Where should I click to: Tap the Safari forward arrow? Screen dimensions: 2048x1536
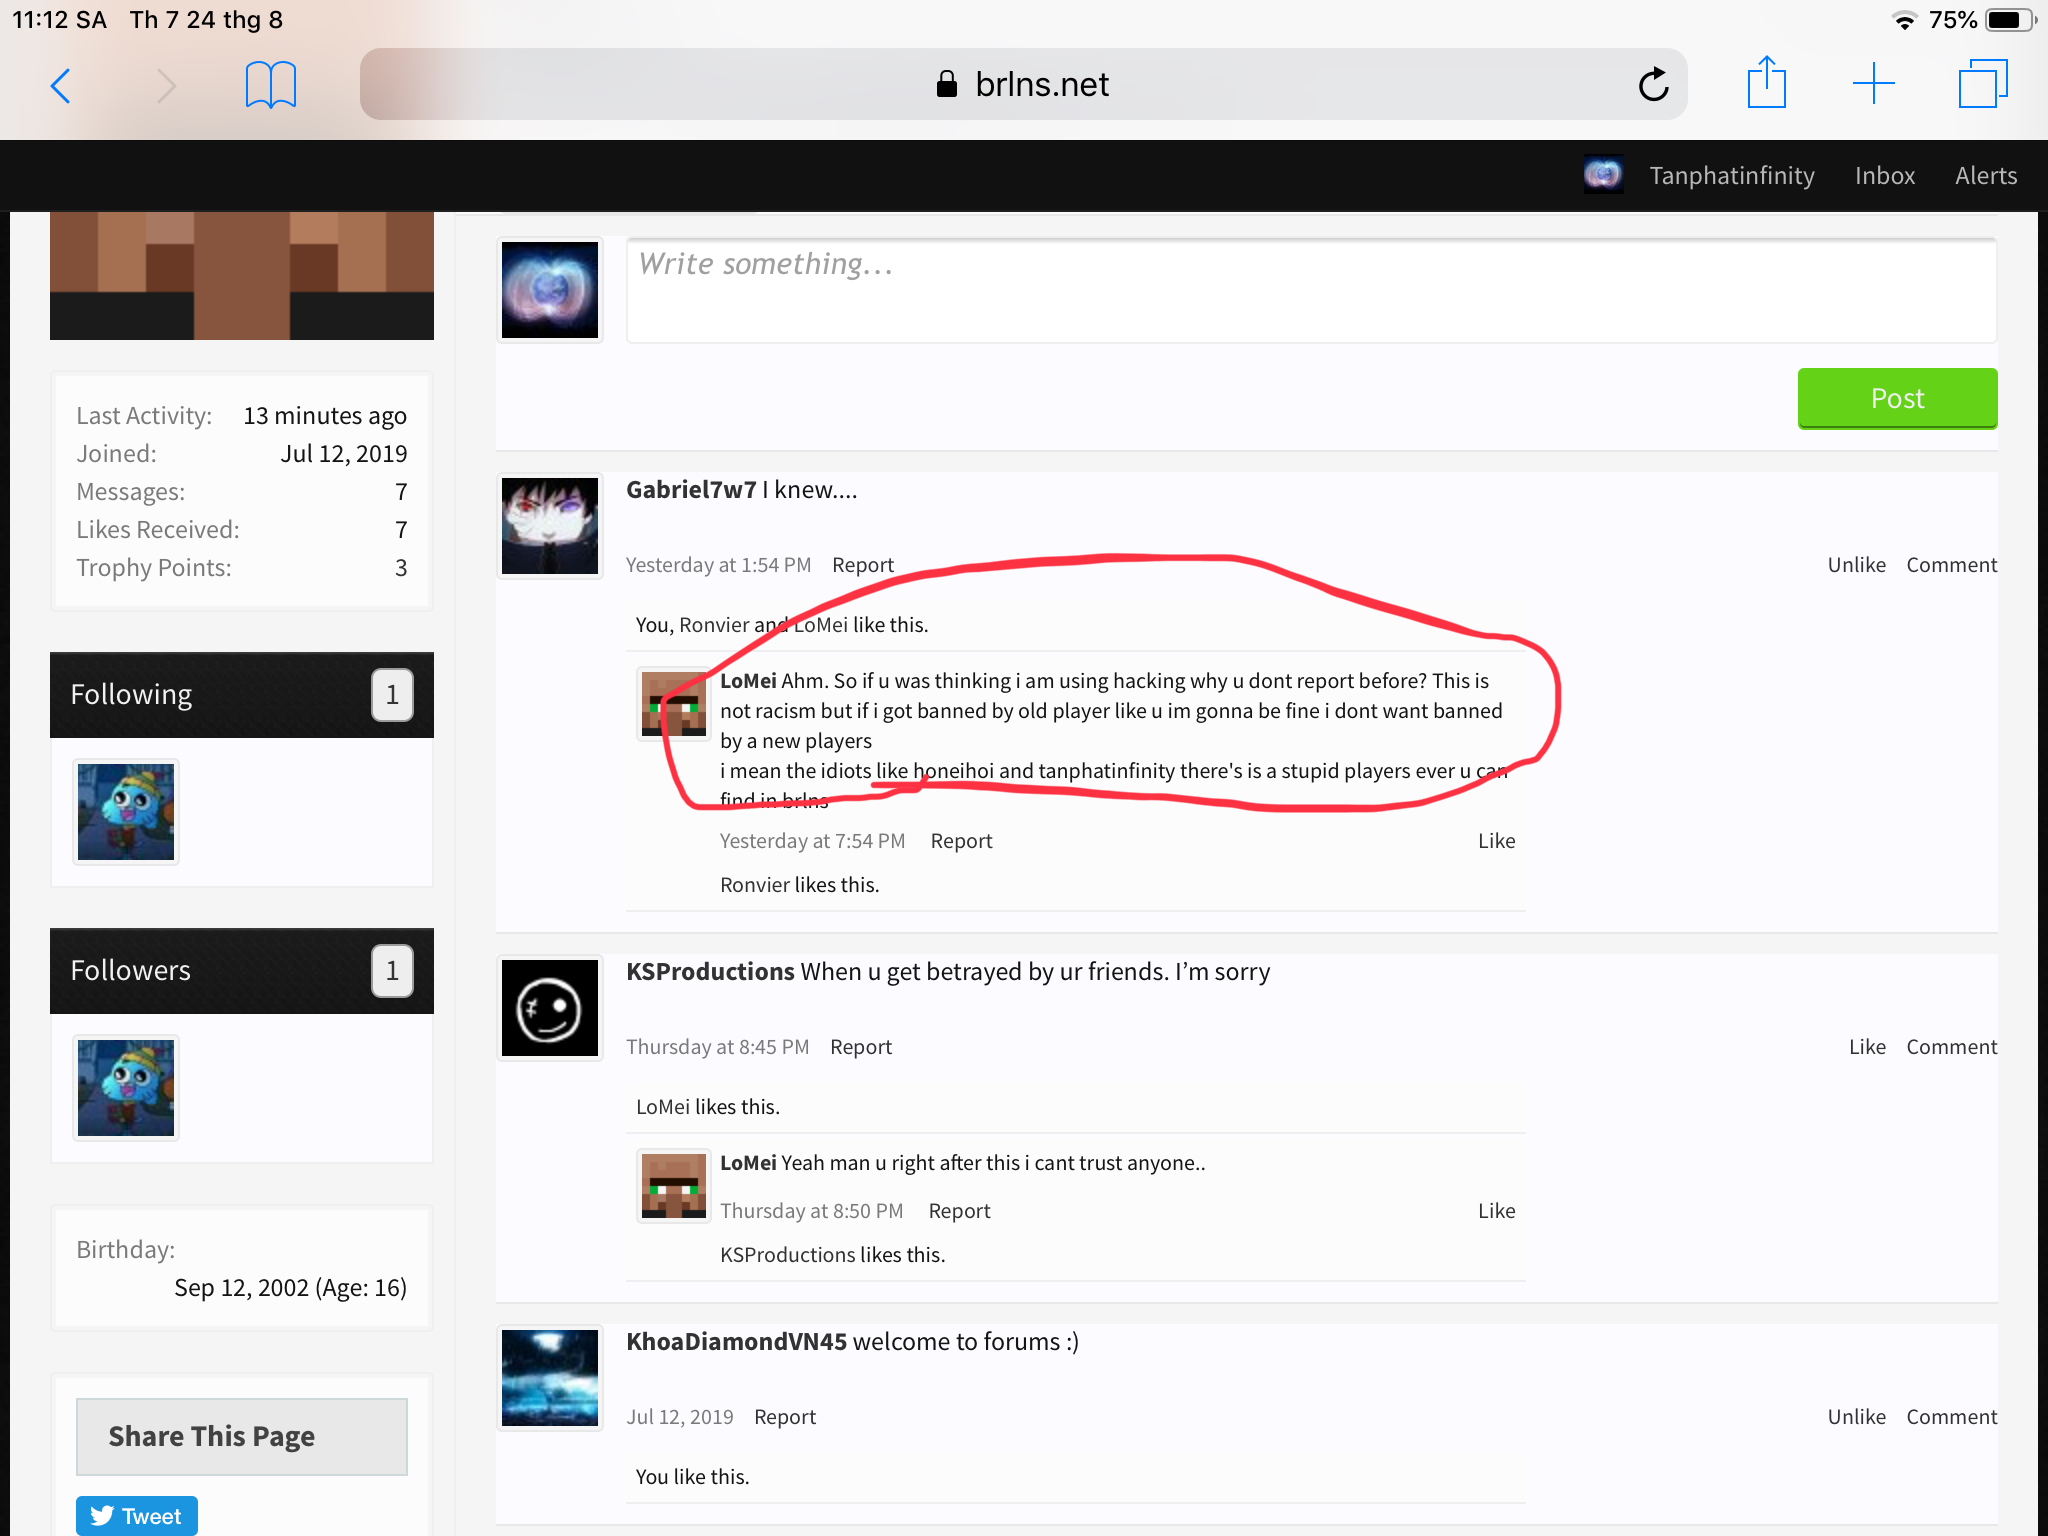tap(166, 85)
